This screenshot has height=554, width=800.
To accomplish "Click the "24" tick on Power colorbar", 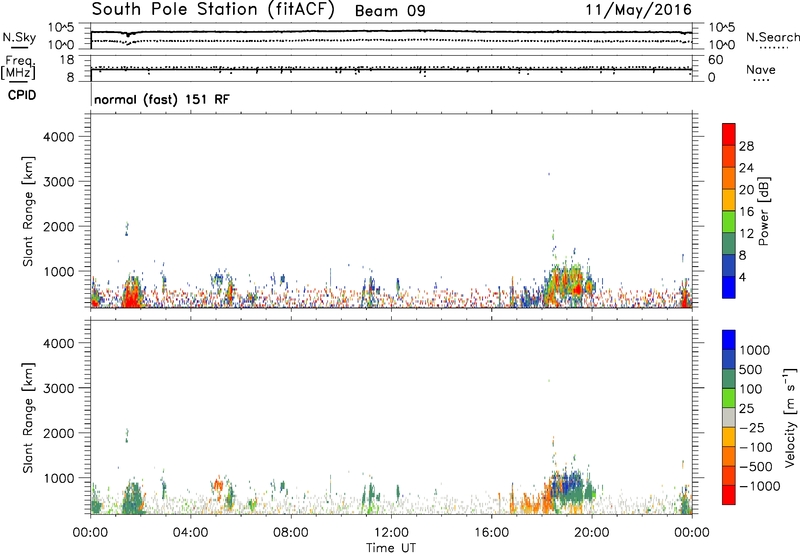I will click(746, 168).
